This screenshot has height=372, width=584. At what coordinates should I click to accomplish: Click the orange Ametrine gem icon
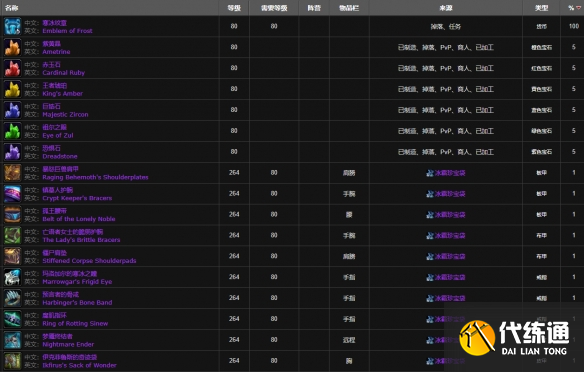(x=12, y=47)
